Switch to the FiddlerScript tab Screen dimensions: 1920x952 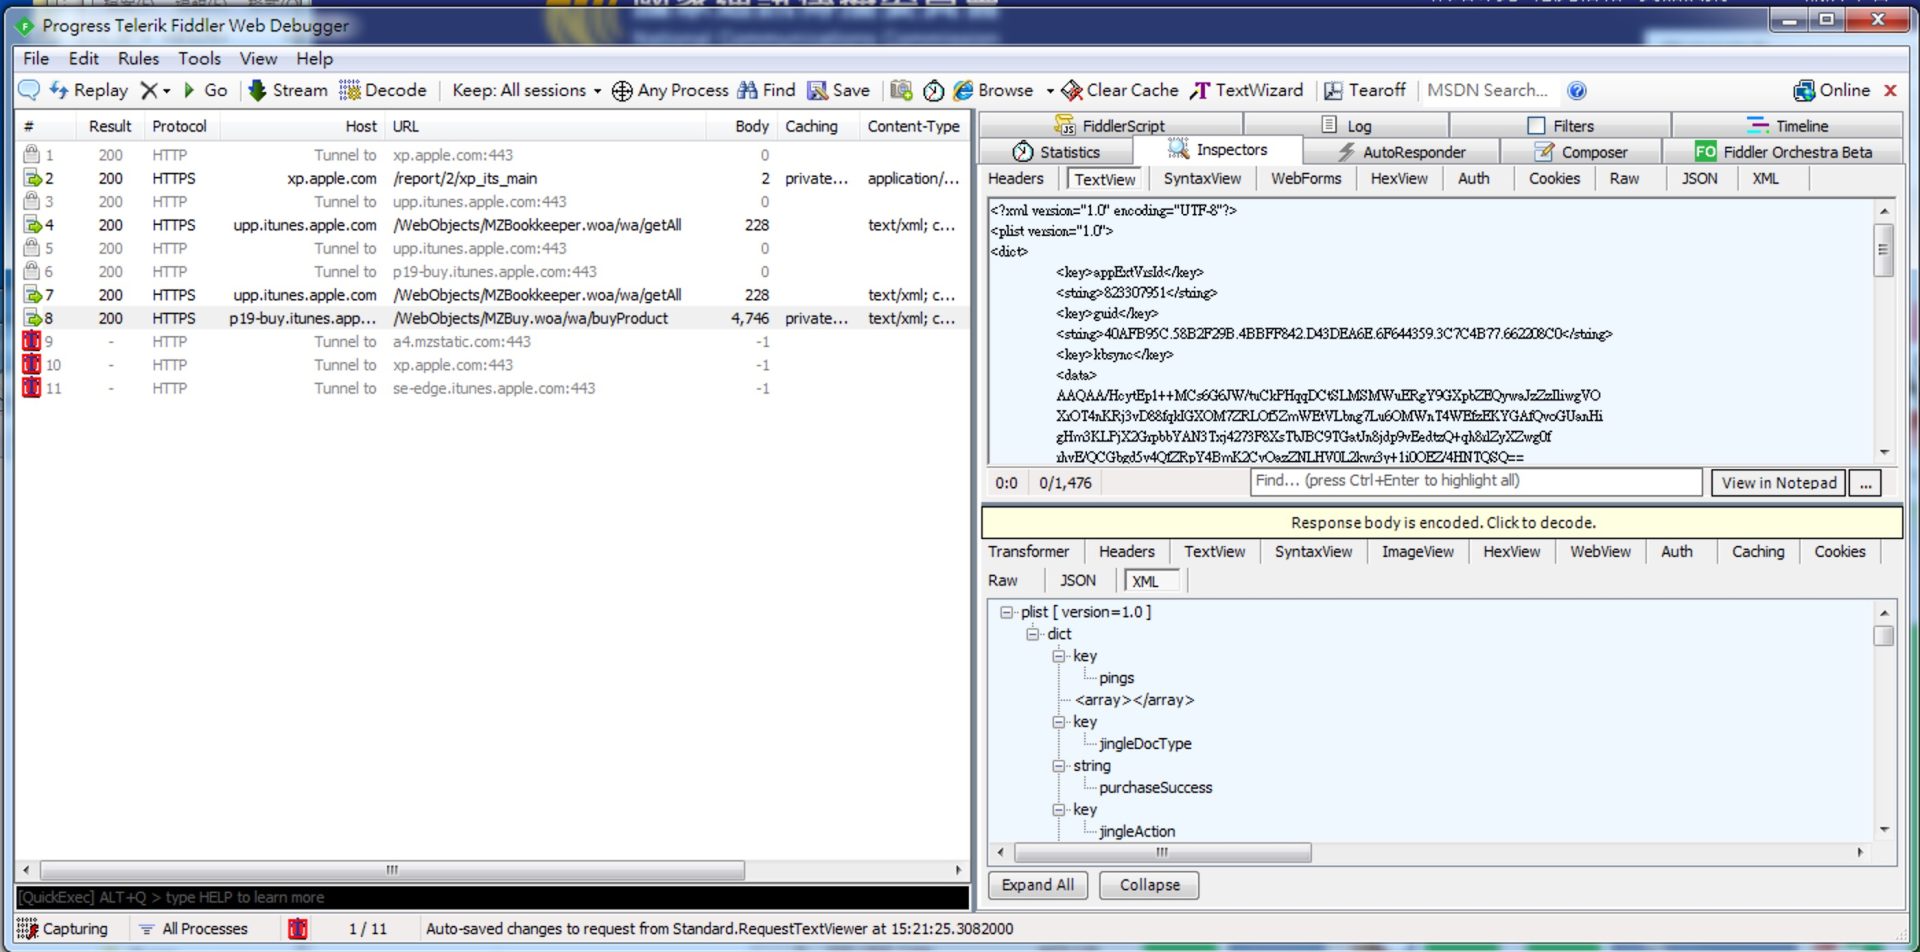click(x=1110, y=125)
